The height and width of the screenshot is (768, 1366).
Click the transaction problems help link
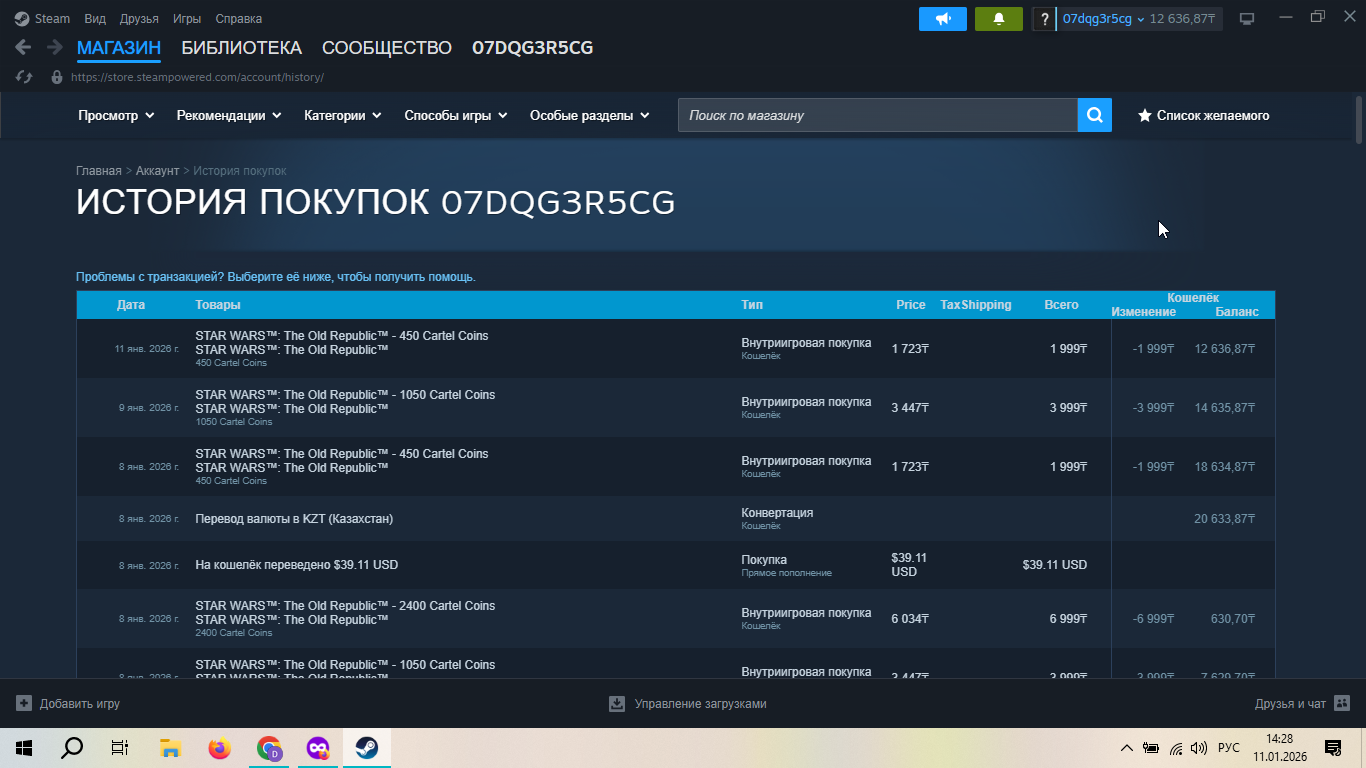[x=276, y=277]
